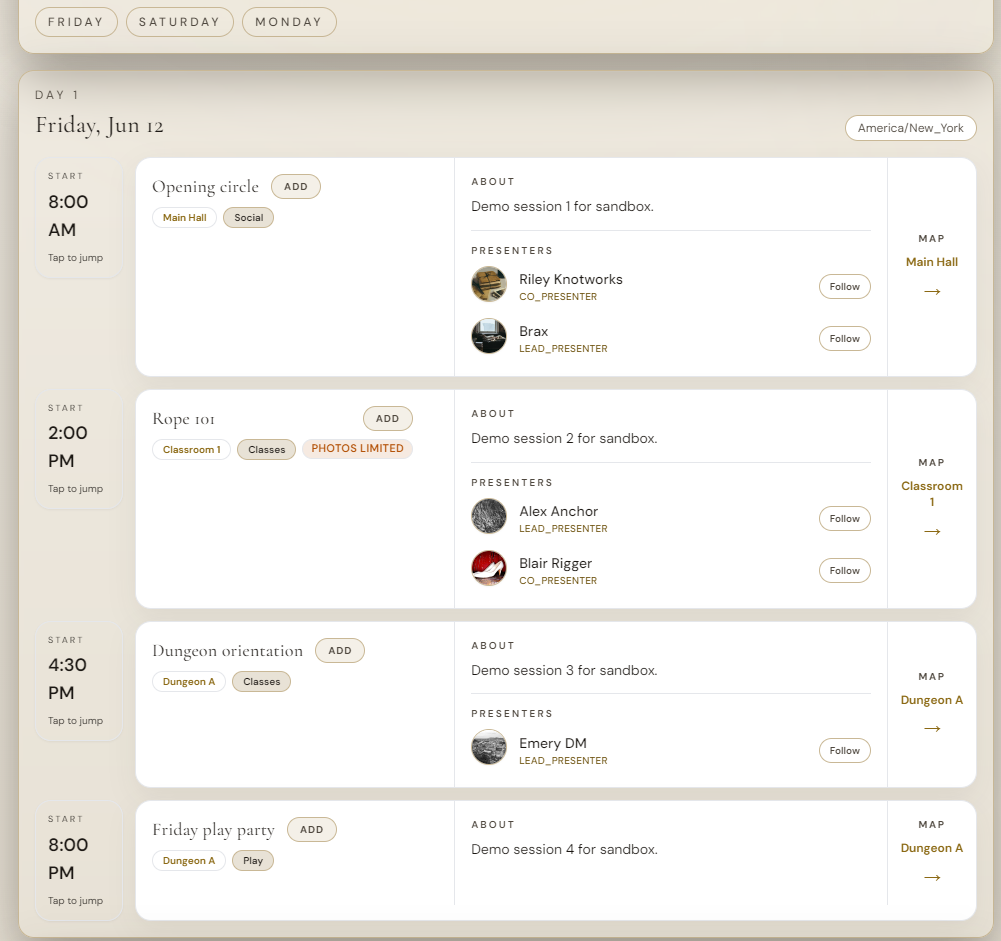Click the Riley Knotworks presenter name

(x=571, y=279)
